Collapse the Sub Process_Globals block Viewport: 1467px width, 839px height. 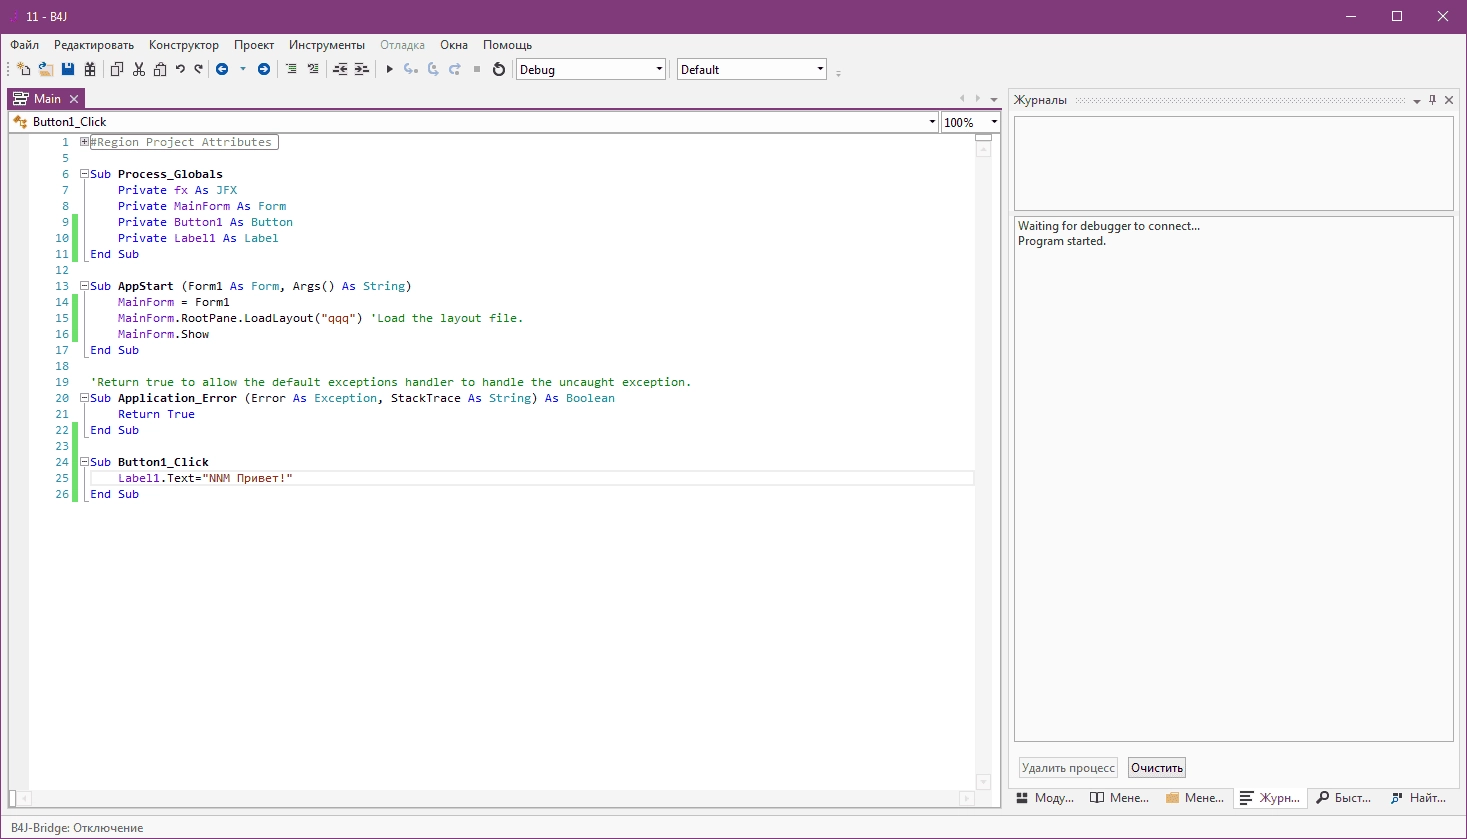pyautogui.click(x=85, y=174)
